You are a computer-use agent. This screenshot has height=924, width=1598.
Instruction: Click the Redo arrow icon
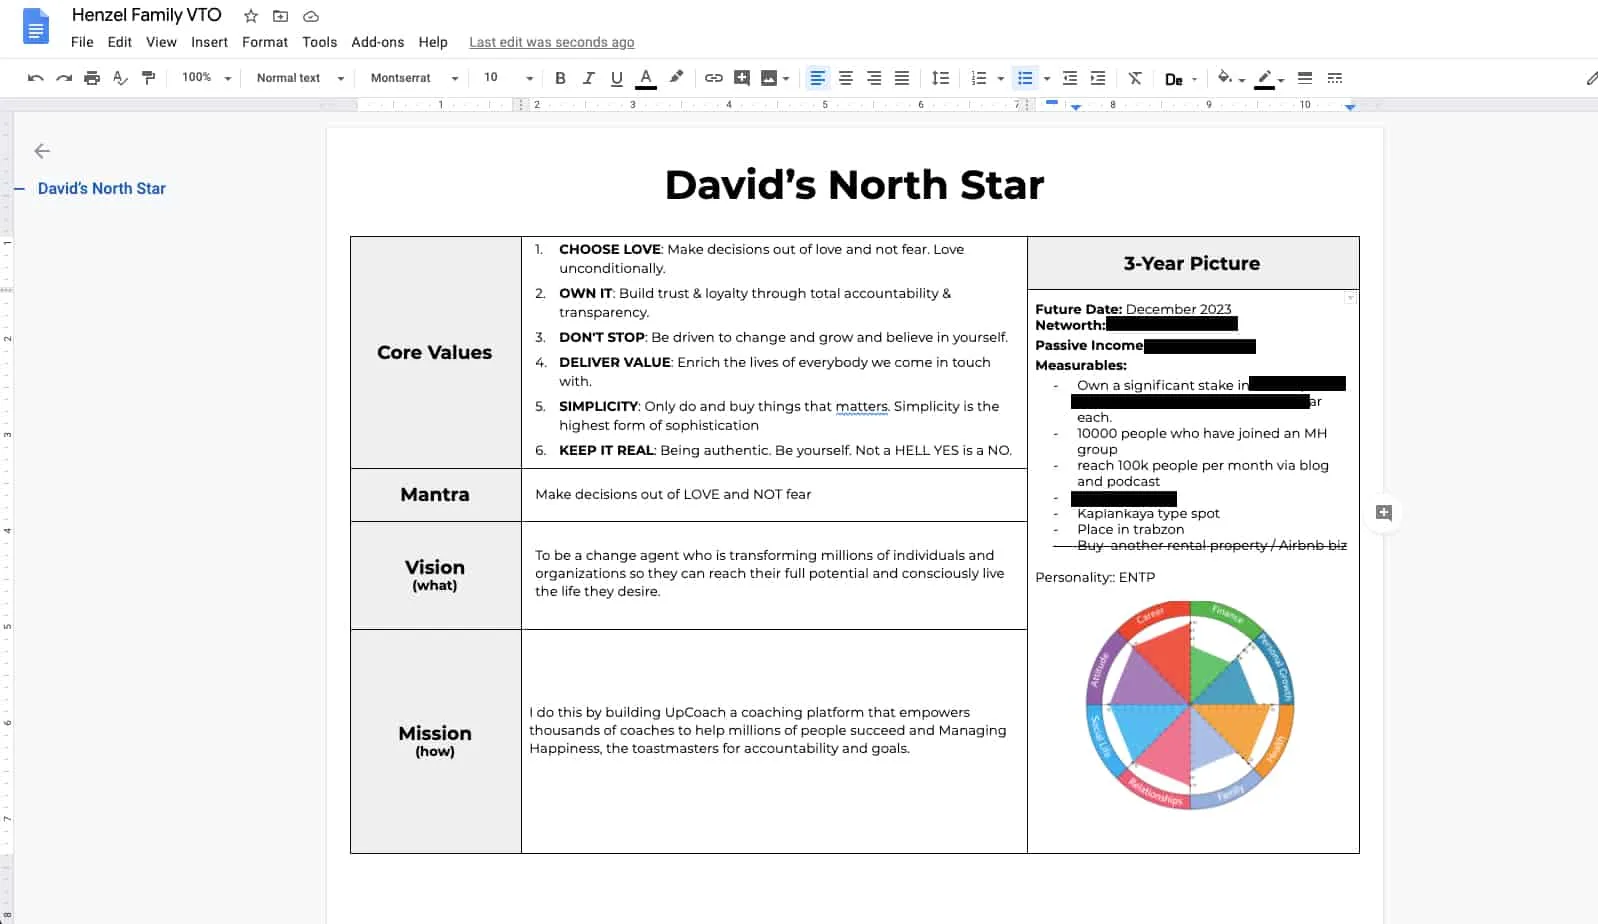[x=64, y=78]
